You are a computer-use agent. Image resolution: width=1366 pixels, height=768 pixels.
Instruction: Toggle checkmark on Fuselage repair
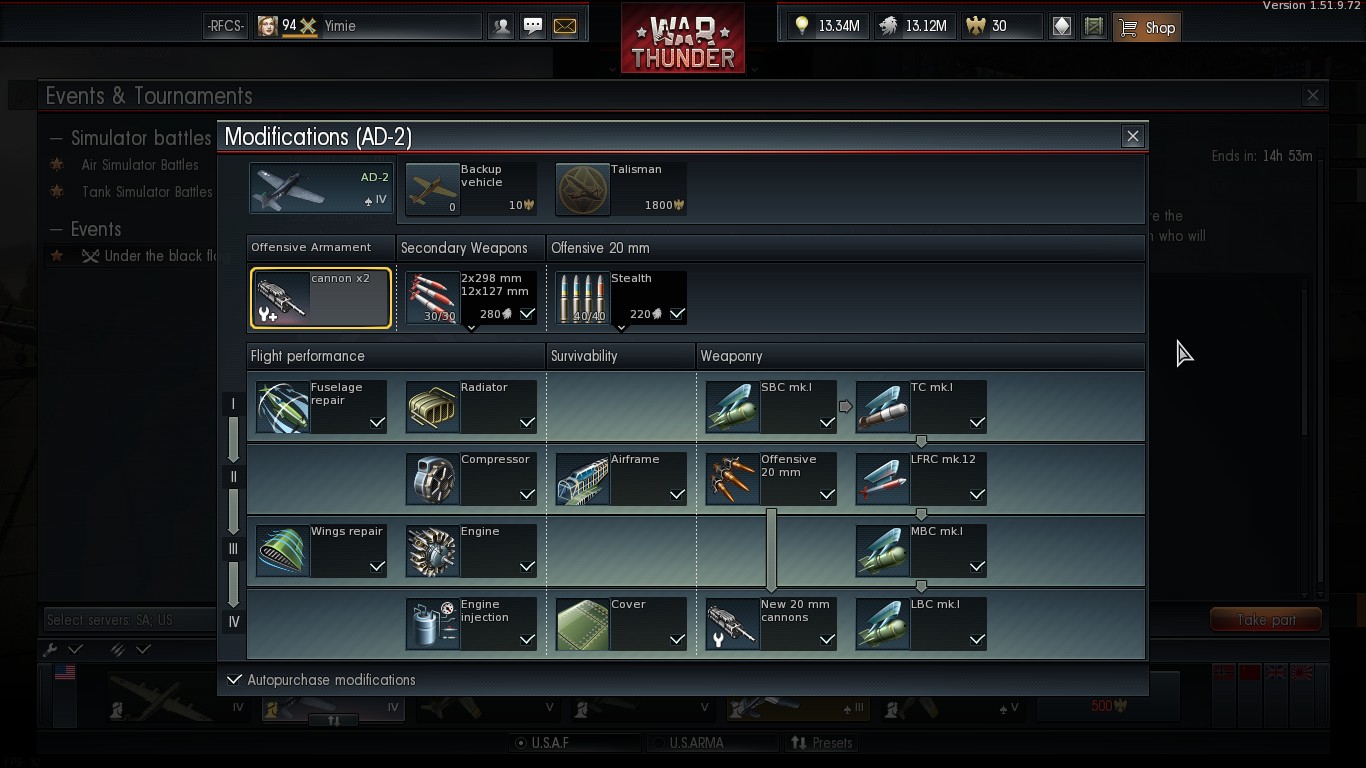[x=377, y=422]
